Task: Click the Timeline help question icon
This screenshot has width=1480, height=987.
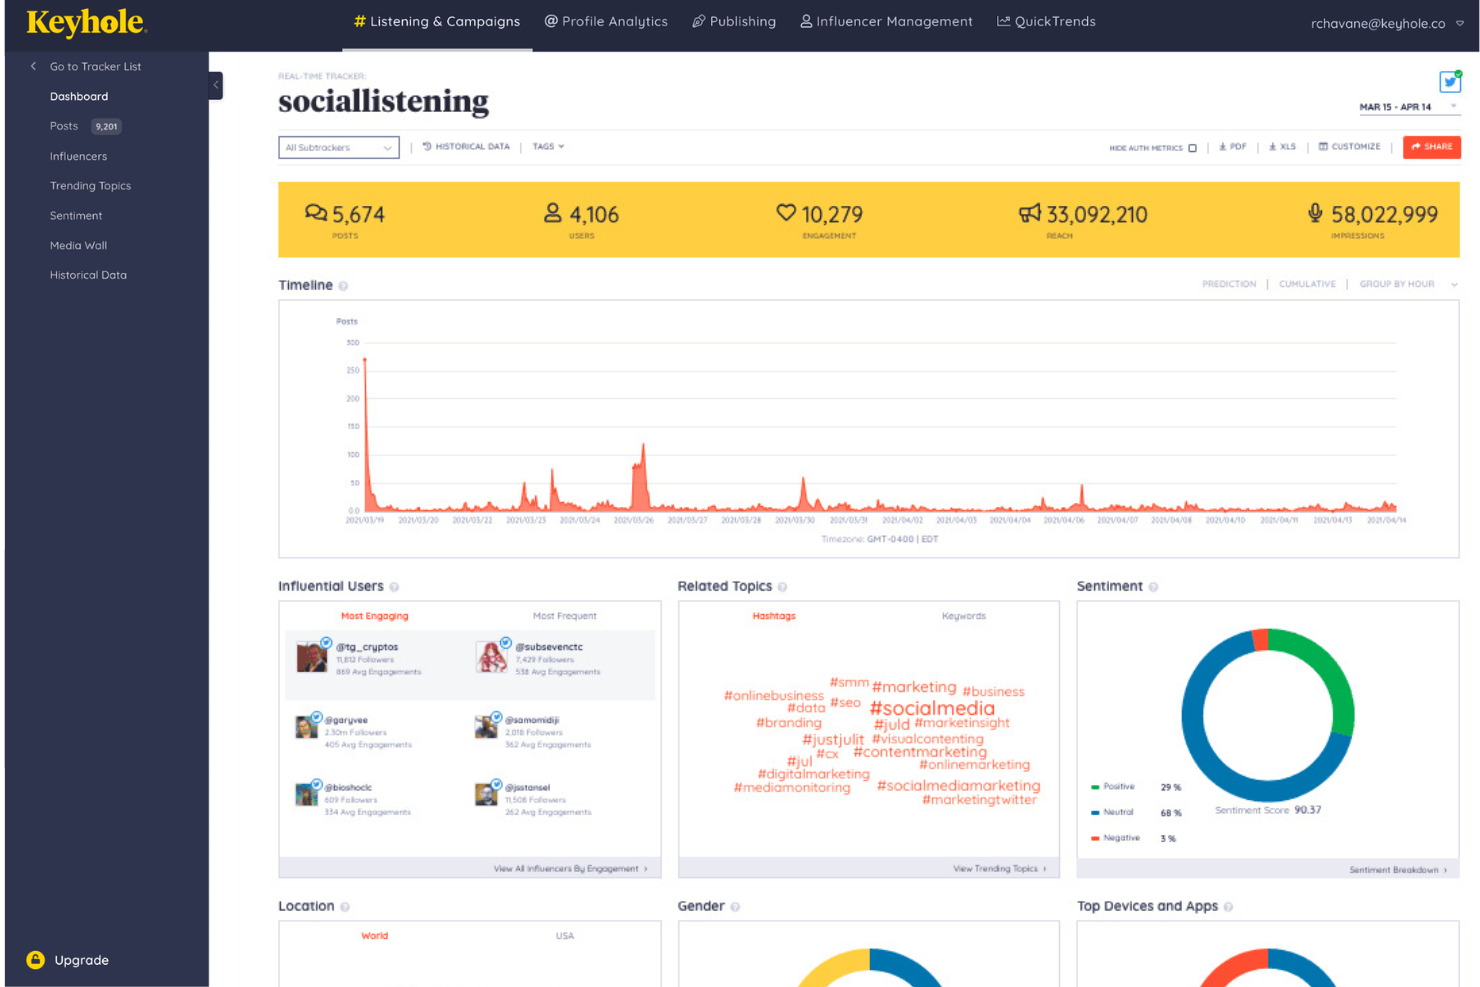Action: tap(343, 286)
